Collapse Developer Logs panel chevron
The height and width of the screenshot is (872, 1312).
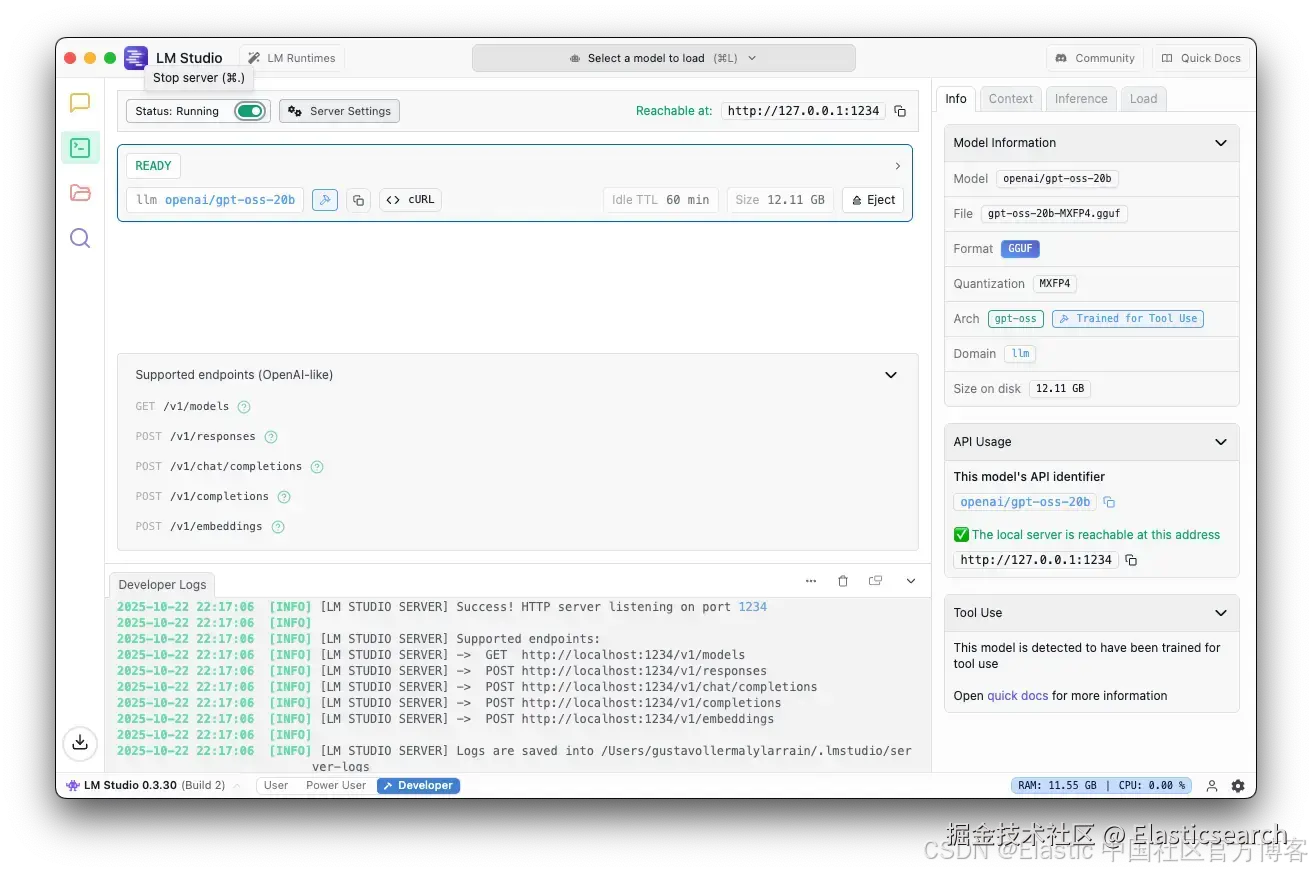(x=911, y=581)
